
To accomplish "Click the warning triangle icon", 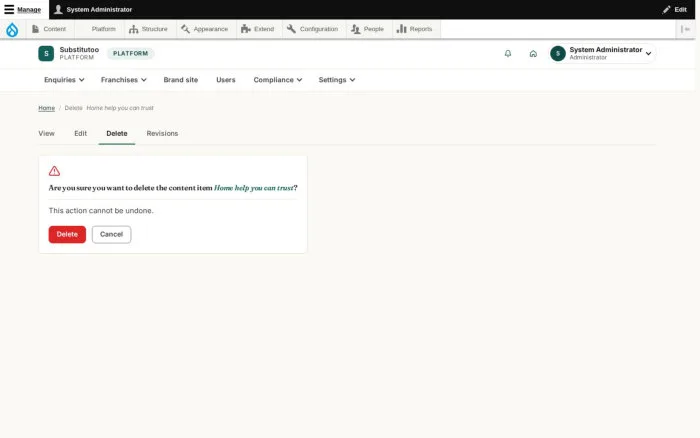I will click(x=54, y=171).
